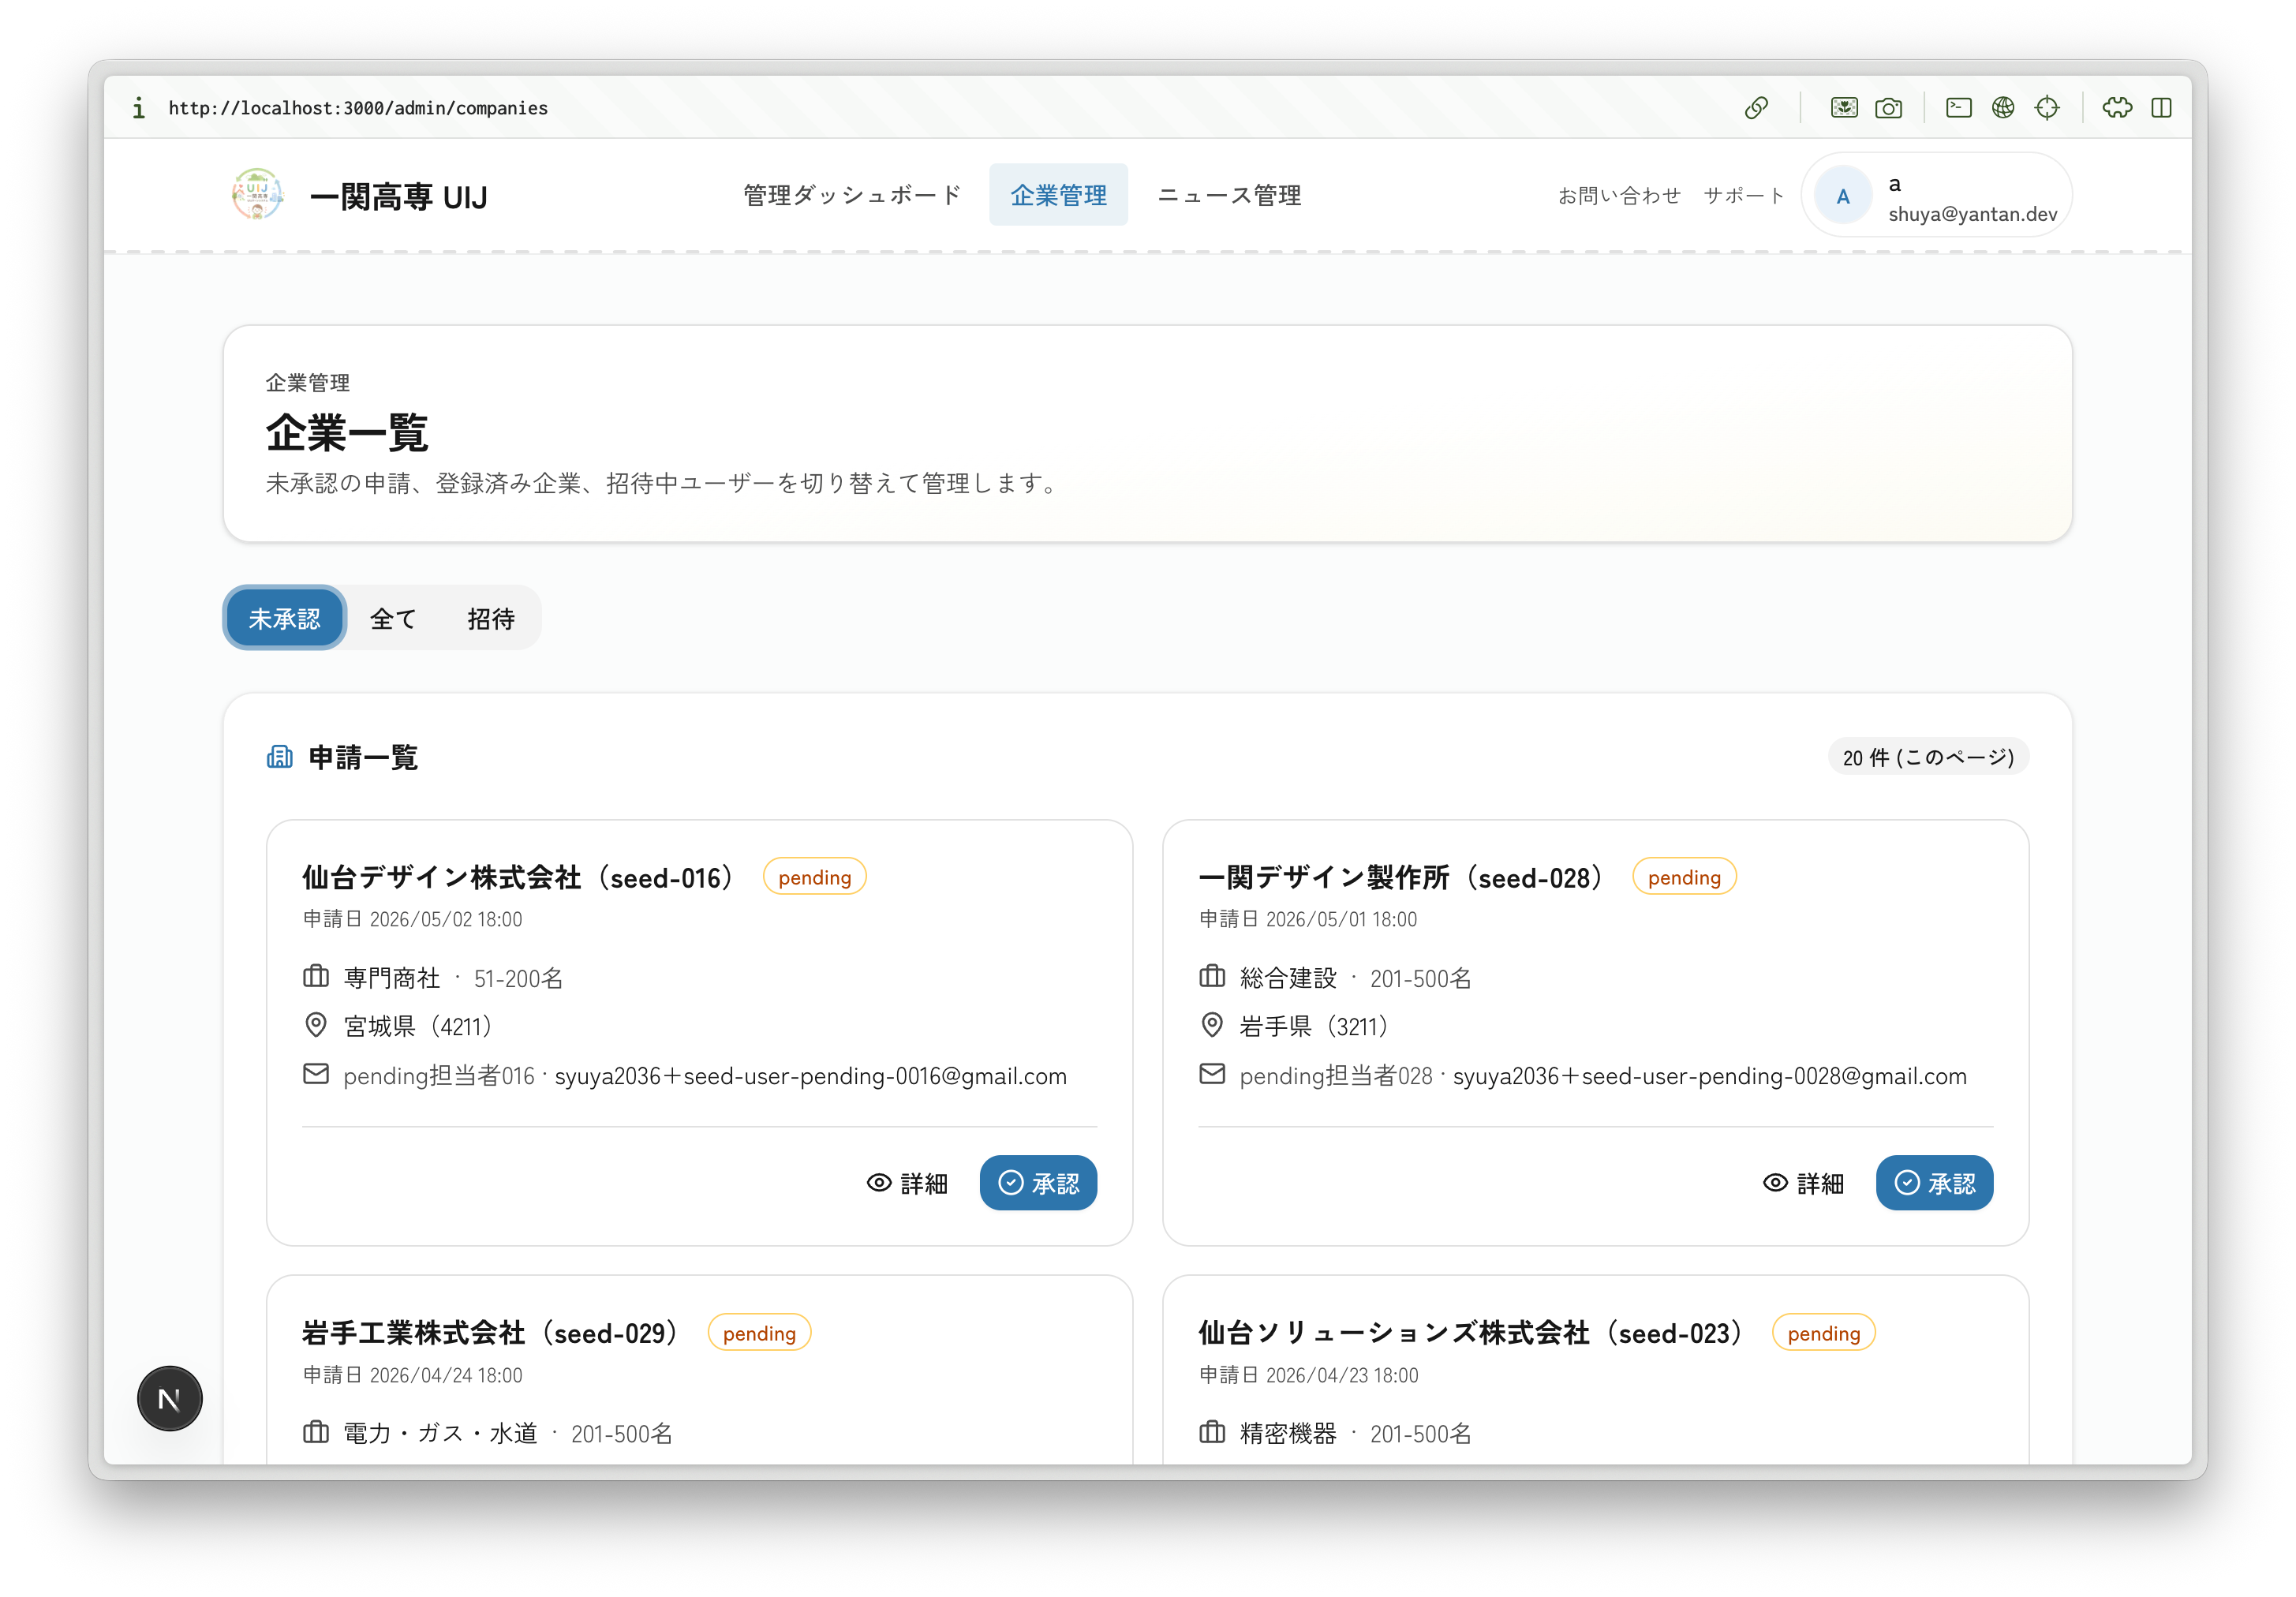The height and width of the screenshot is (1597, 2296).
Task: Open the お問い合わせ link
Action: tap(1619, 196)
